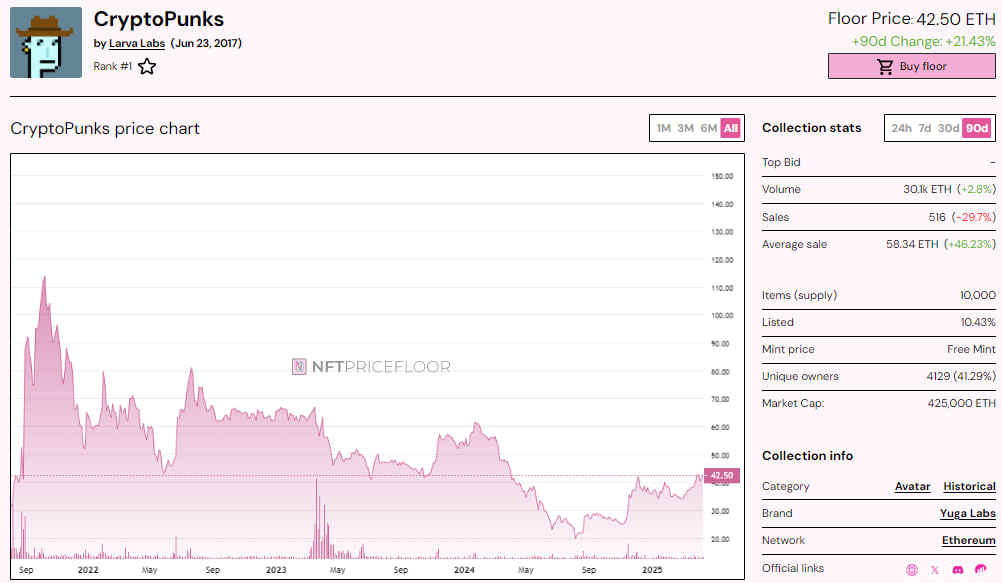
Task: Switch chart range to 6M
Action: [708, 128]
